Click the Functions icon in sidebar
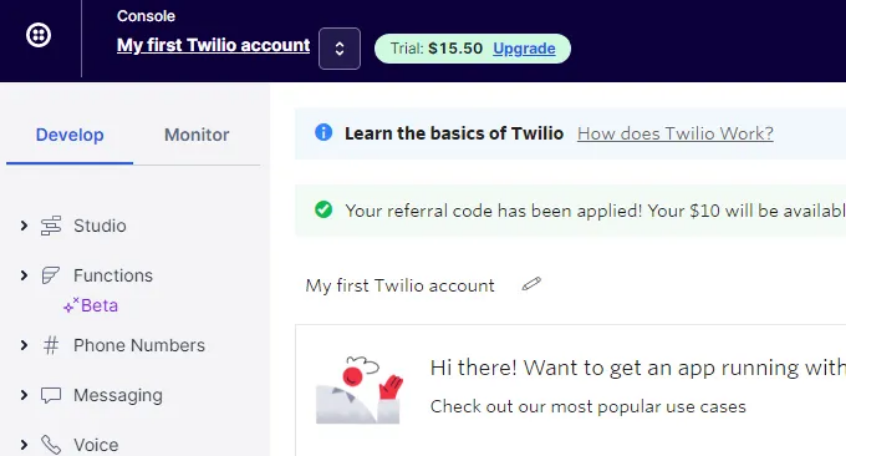The width and height of the screenshot is (874, 474). coord(51,275)
